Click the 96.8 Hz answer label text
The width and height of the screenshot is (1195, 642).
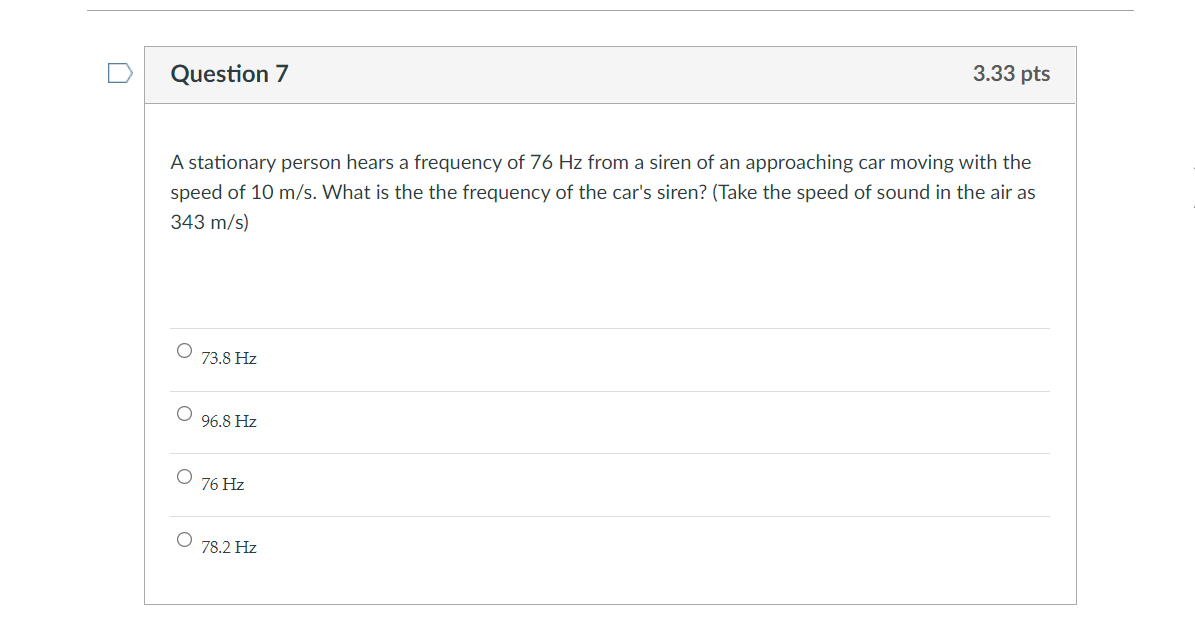coord(229,422)
